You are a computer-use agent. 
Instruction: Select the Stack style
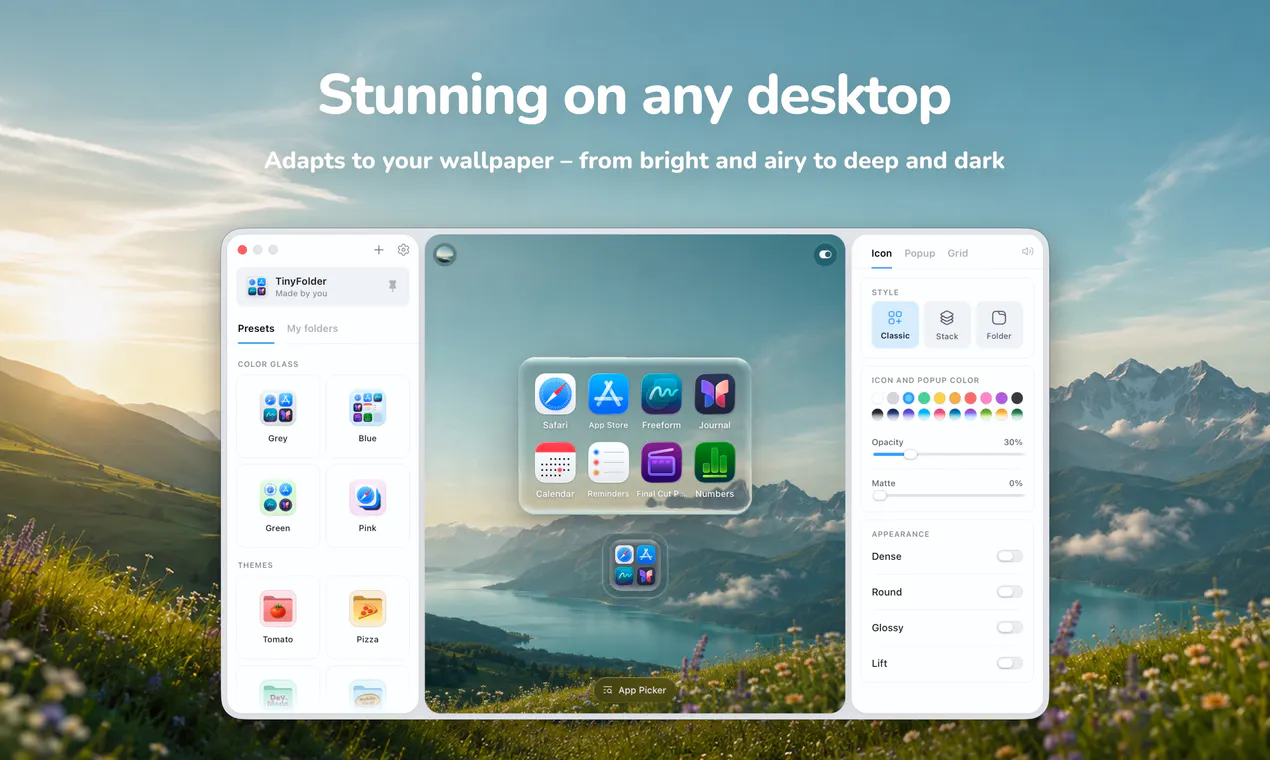click(x=947, y=325)
